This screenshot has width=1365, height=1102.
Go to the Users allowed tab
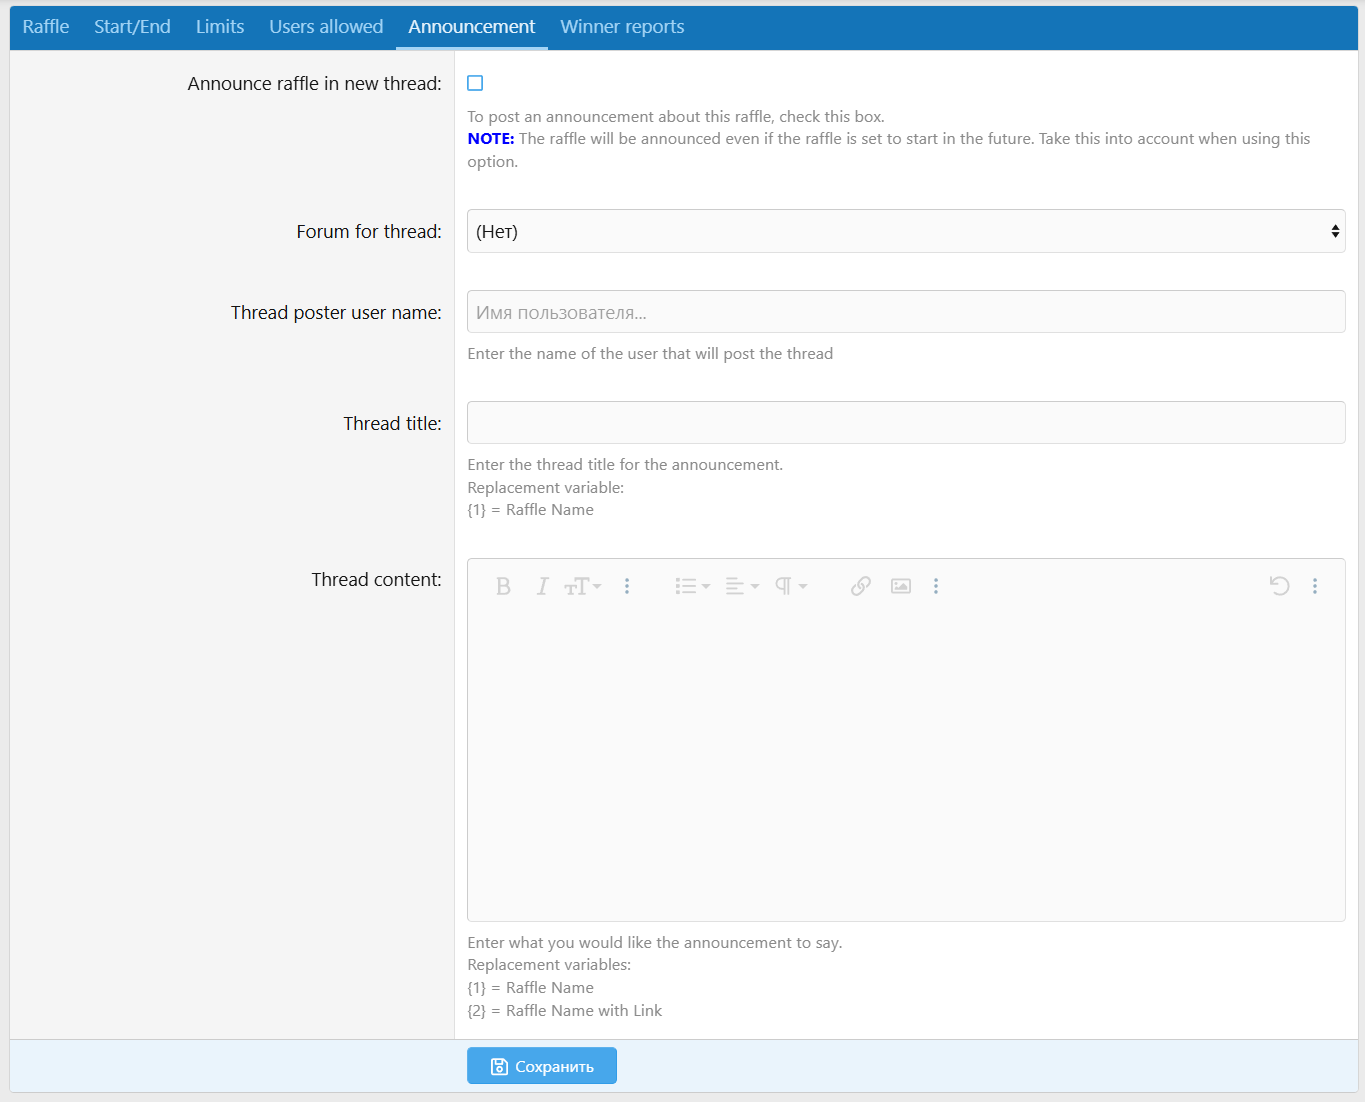326,27
